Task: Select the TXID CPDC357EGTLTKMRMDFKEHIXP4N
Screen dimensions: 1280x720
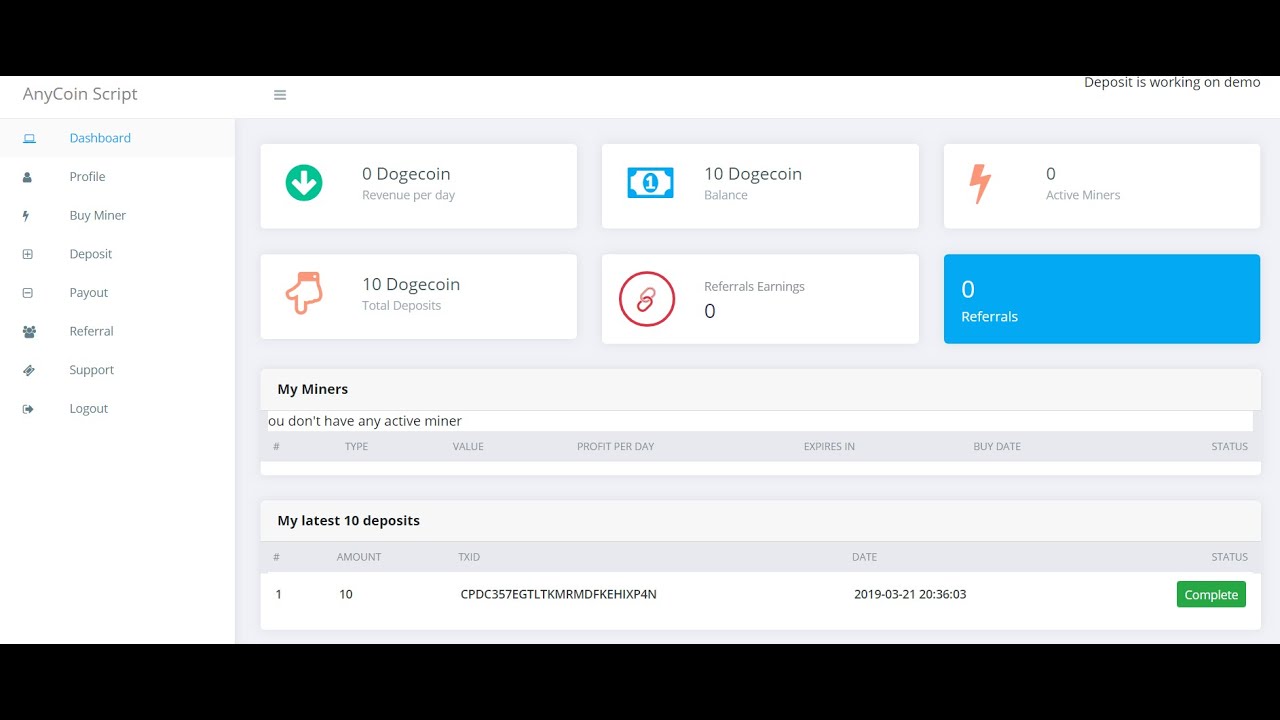Action: [x=558, y=594]
